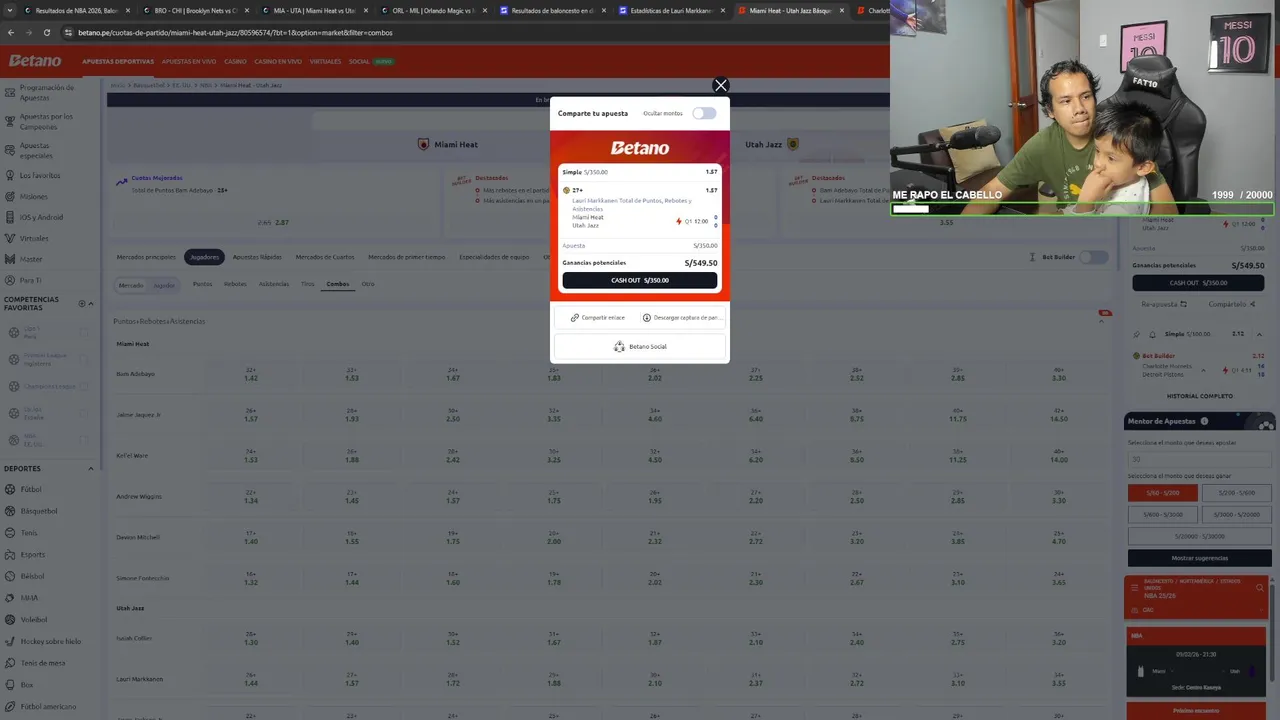The height and width of the screenshot is (720, 1280).
Task: Collapse the DEPORTES section chevron
Action: (90, 469)
